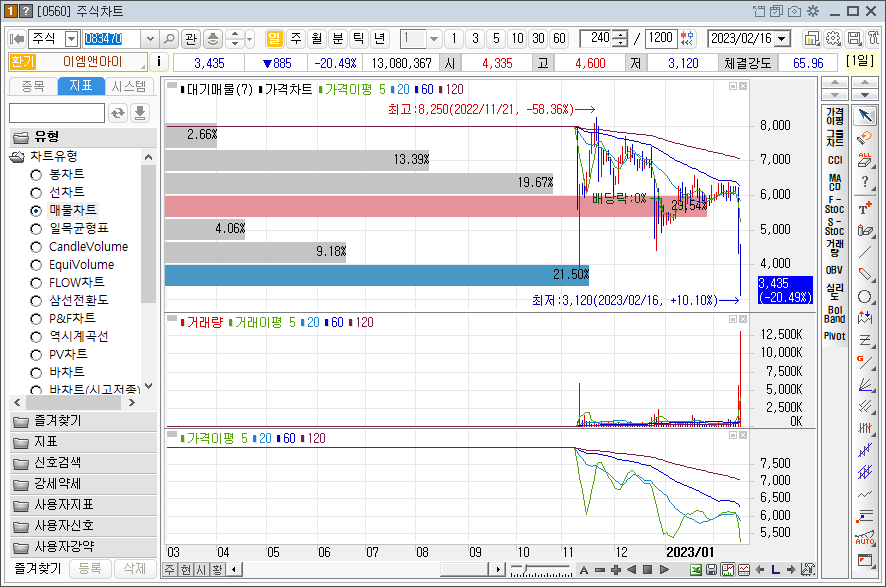This screenshot has height=587, width=886.
Task: Expand the 강세약세 folder
Action: [83, 484]
